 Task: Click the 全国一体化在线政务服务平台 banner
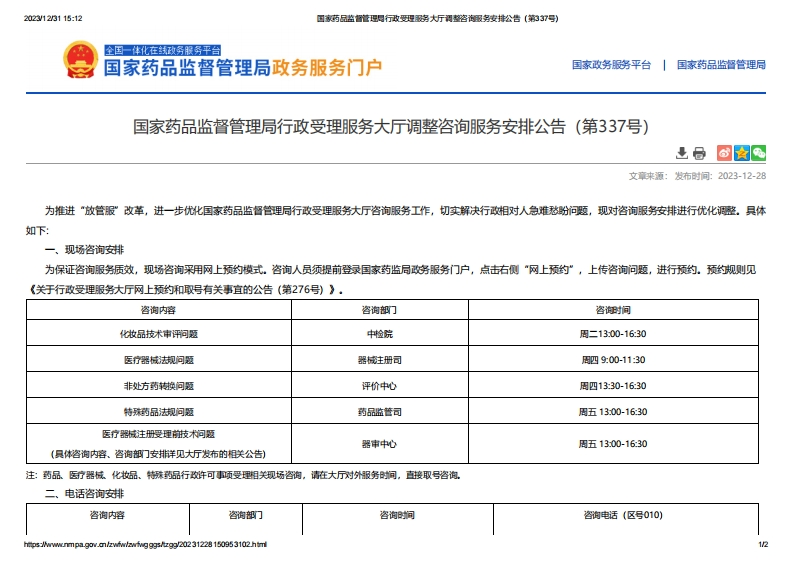click(161, 49)
